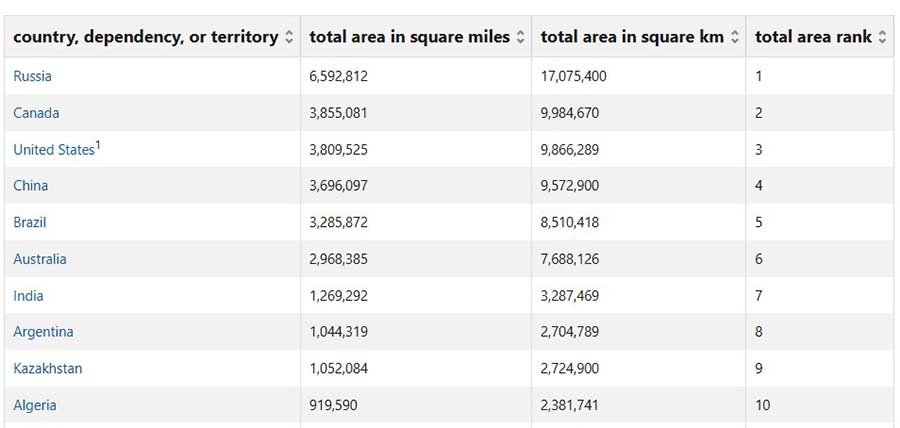The width and height of the screenshot is (900, 428).
Task: Click the 'total area in square miles' header
Action: click(x=409, y=37)
